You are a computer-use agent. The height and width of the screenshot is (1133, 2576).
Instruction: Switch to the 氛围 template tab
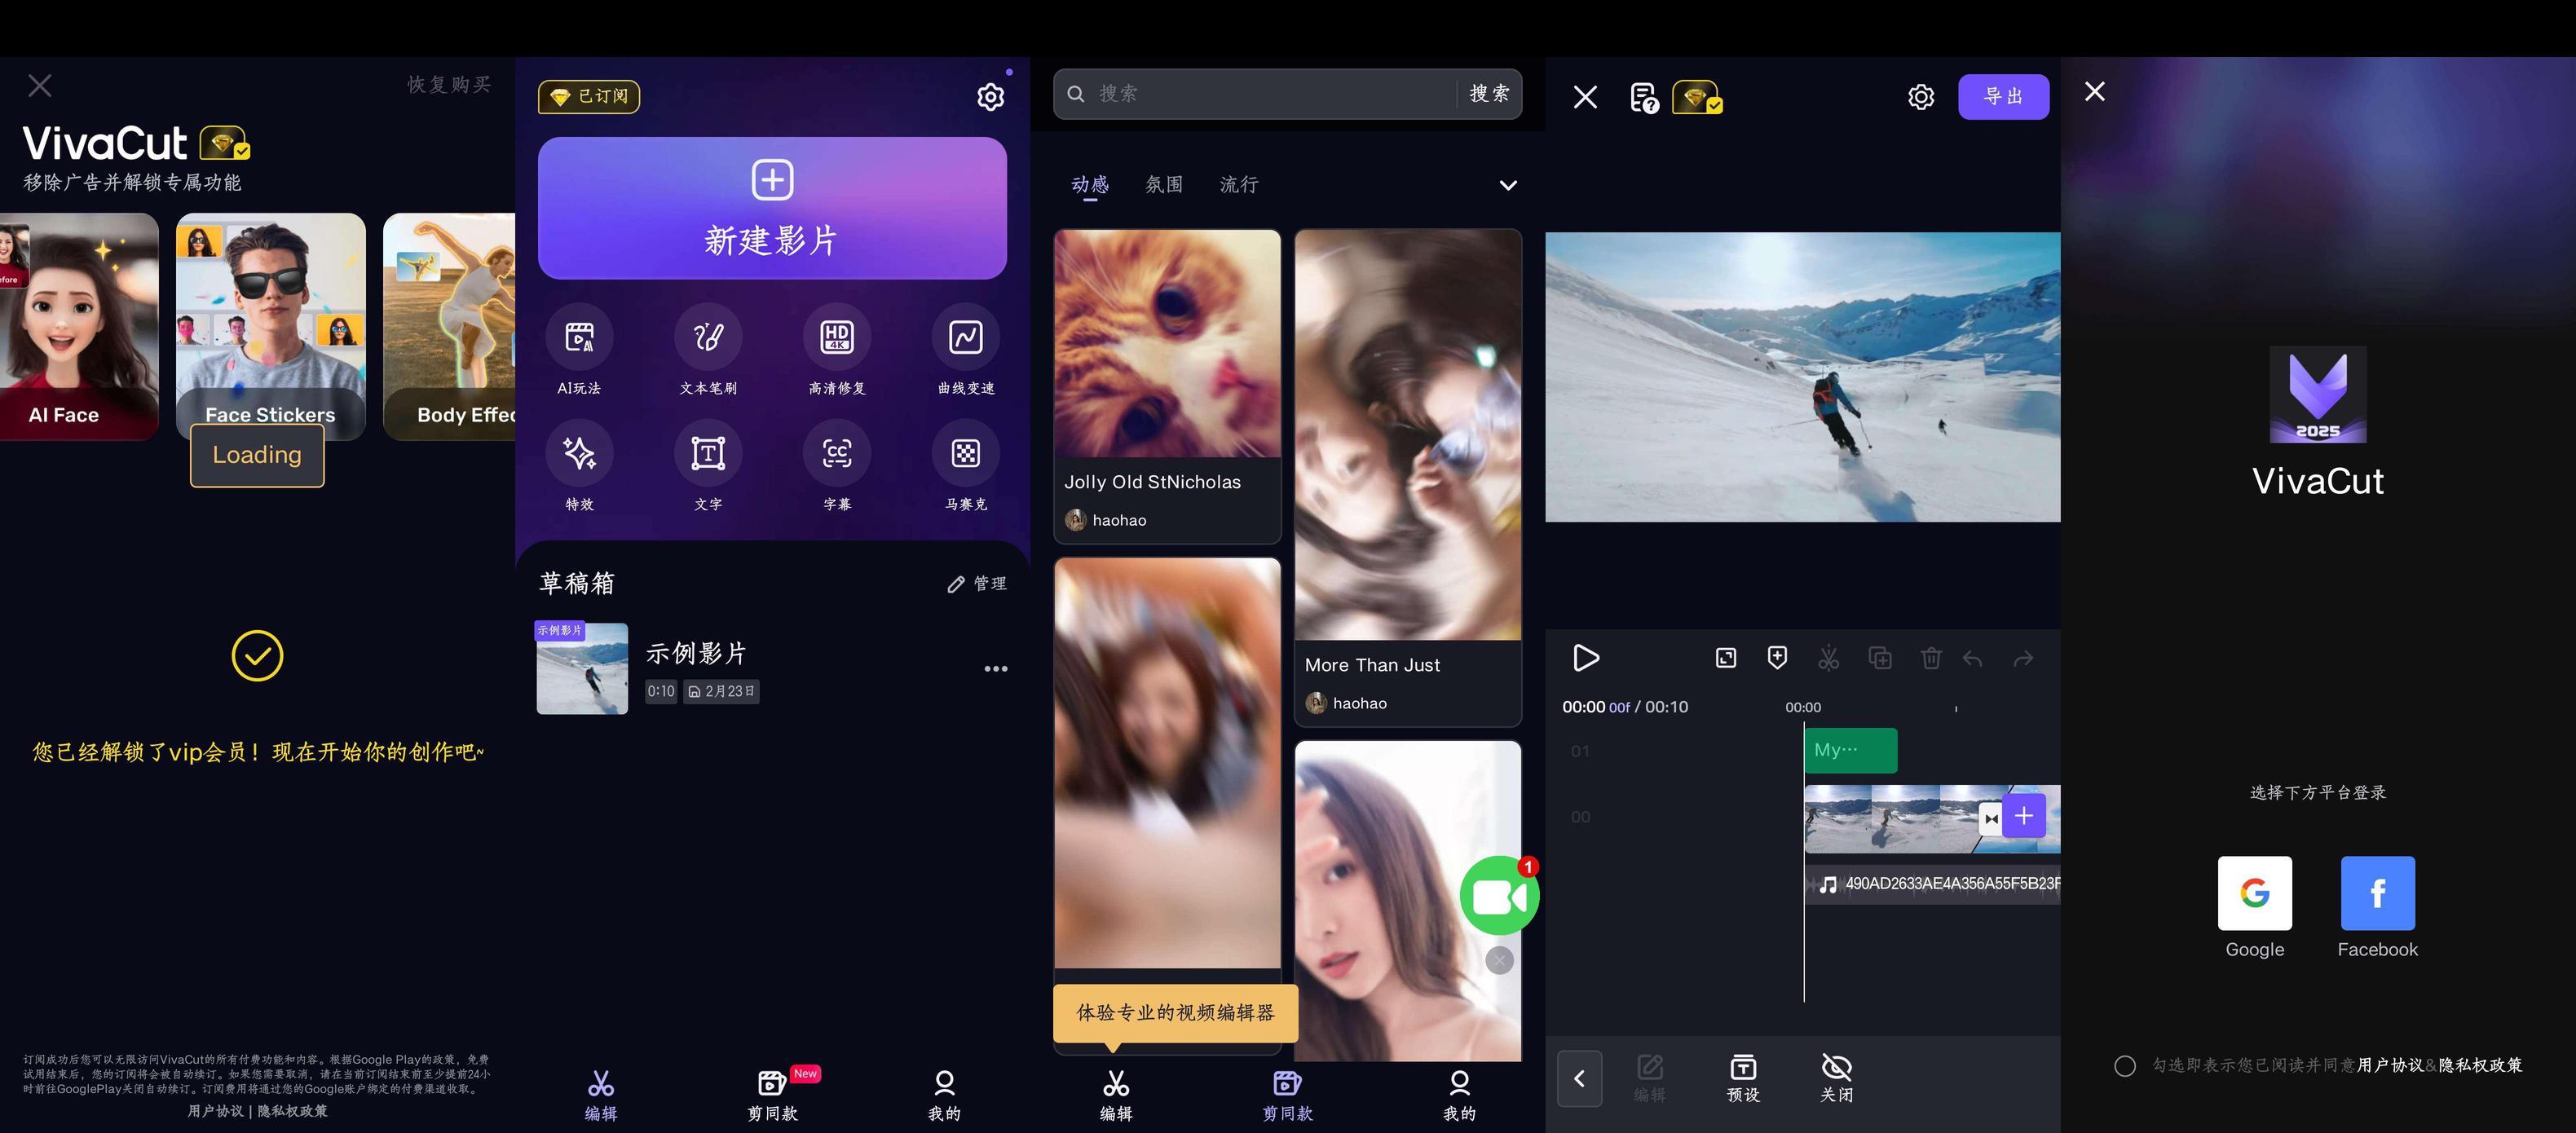click(1164, 185)
